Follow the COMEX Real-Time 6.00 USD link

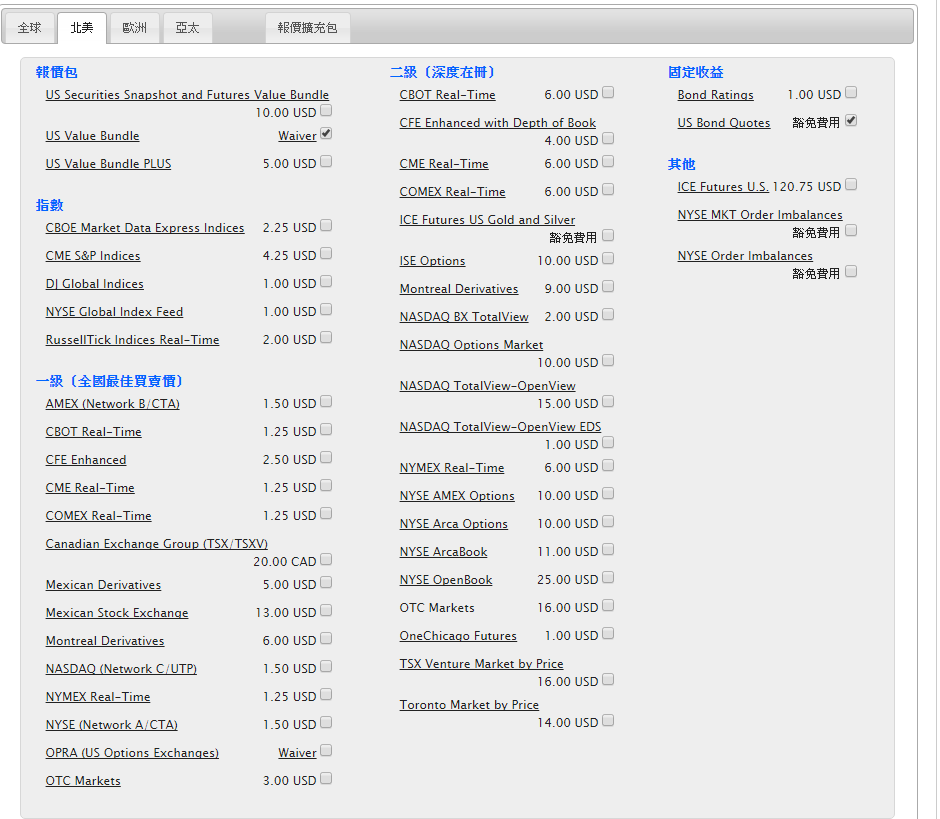click(x=453, y=192)
